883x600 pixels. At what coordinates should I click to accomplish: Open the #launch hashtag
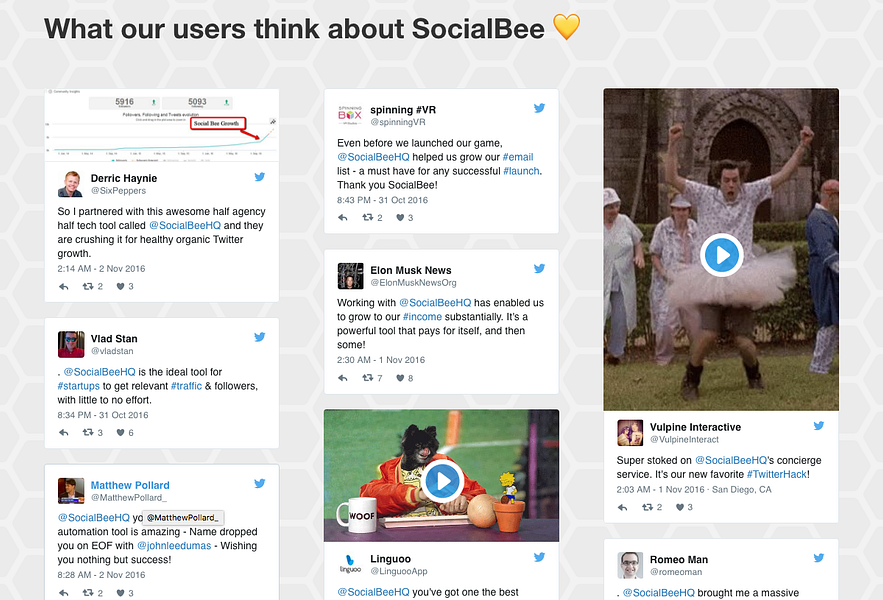coord(521,171)
